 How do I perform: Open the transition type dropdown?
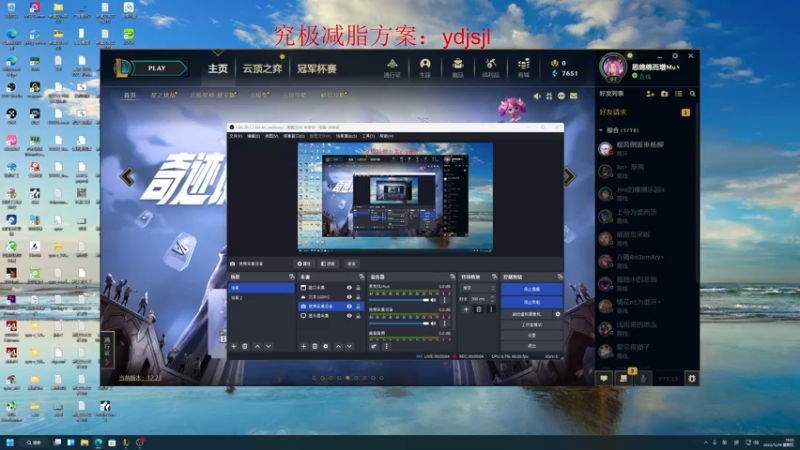point(478,288)
